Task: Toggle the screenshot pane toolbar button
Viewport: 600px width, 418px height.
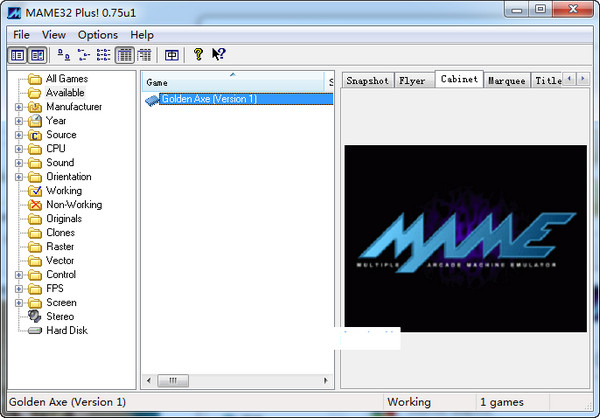Action: click(x=37, y=55)
